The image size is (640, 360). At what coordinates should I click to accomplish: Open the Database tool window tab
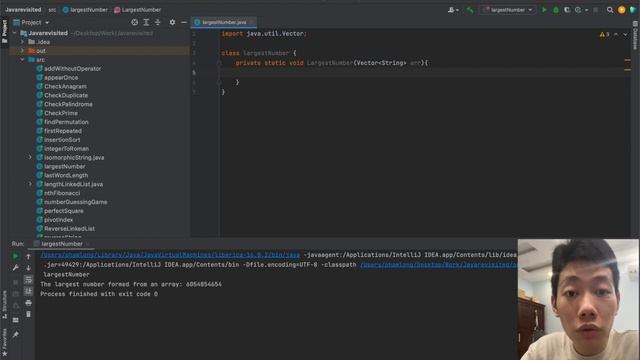pyautogui.click(x=635, y=34)
